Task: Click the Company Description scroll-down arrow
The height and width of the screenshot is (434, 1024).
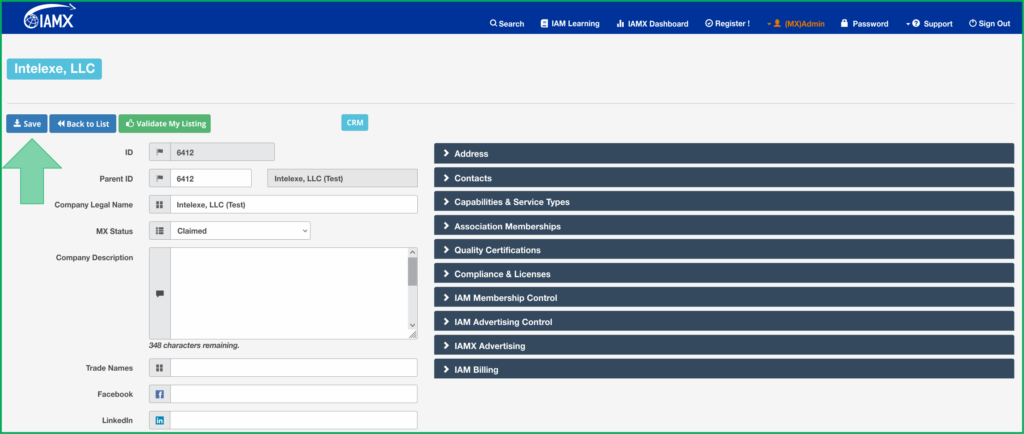Action: click(412, 324)
